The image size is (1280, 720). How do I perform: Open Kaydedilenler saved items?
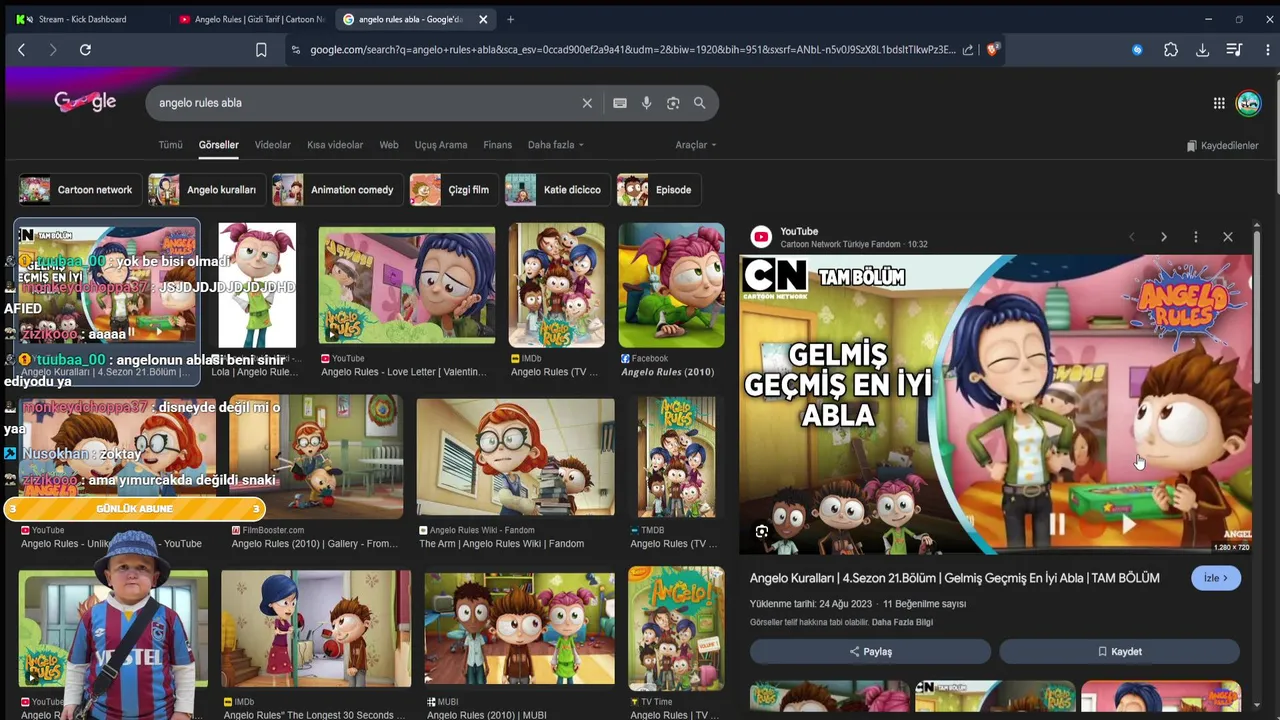pyautogui.click(x=1222, y=146)
